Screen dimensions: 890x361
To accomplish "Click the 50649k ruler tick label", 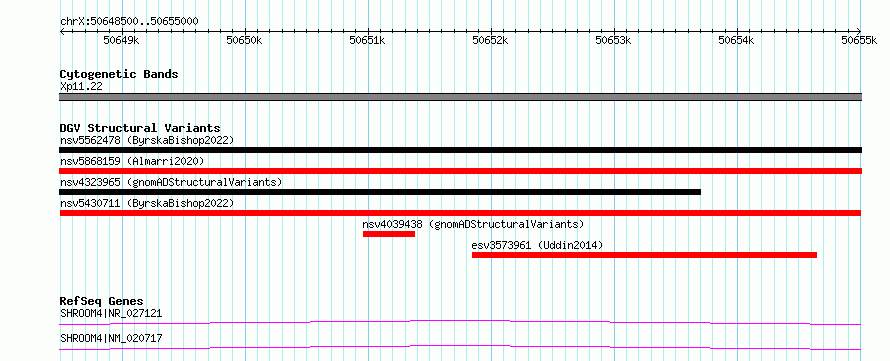I will pyautogui.click(x=121, y=40).
